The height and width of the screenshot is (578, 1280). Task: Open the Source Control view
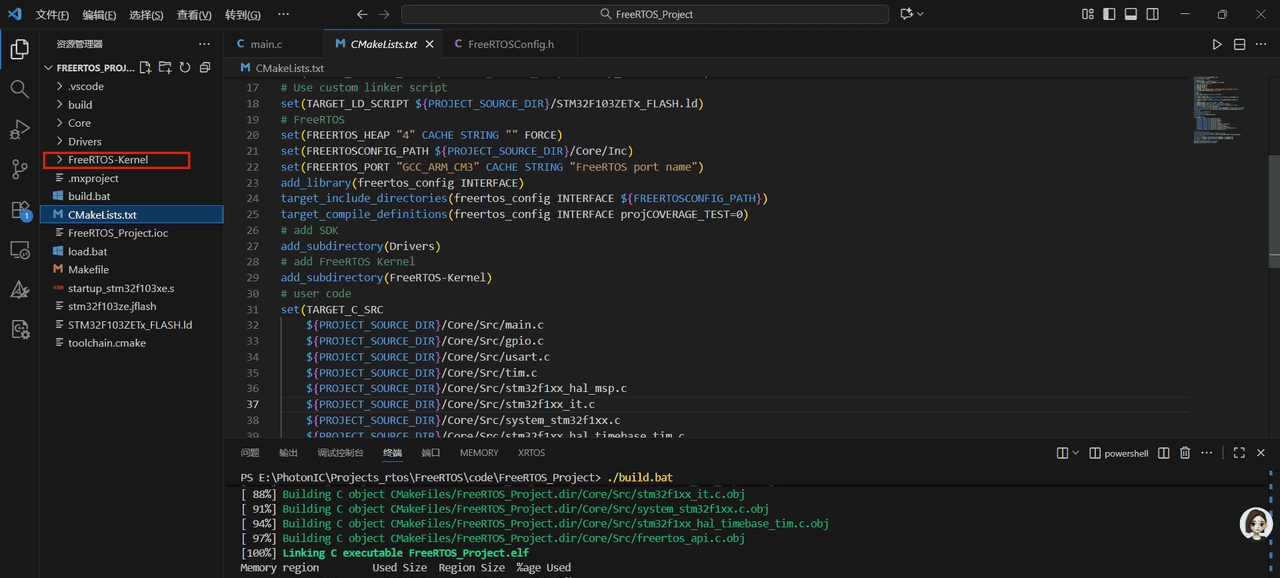(x=19, y=169)
